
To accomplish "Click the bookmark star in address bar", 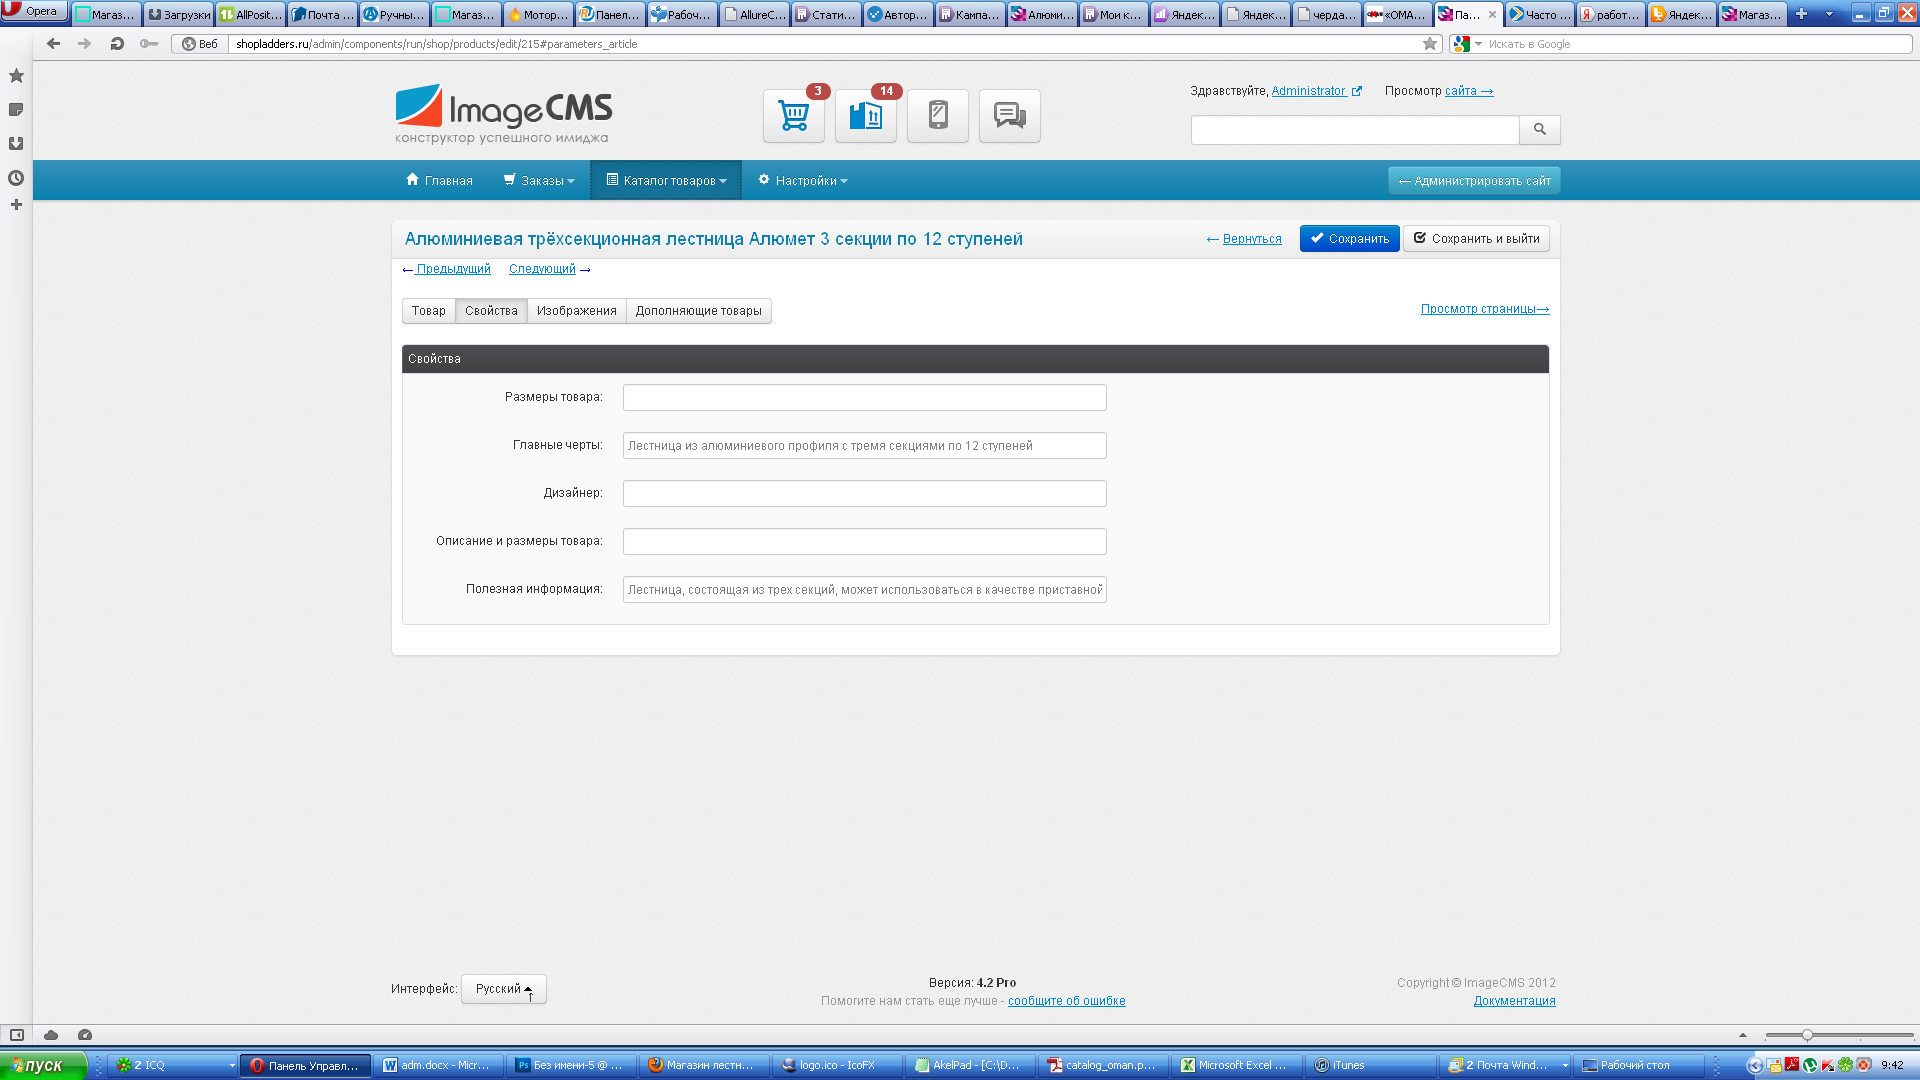I will [x=1429, y=44].
